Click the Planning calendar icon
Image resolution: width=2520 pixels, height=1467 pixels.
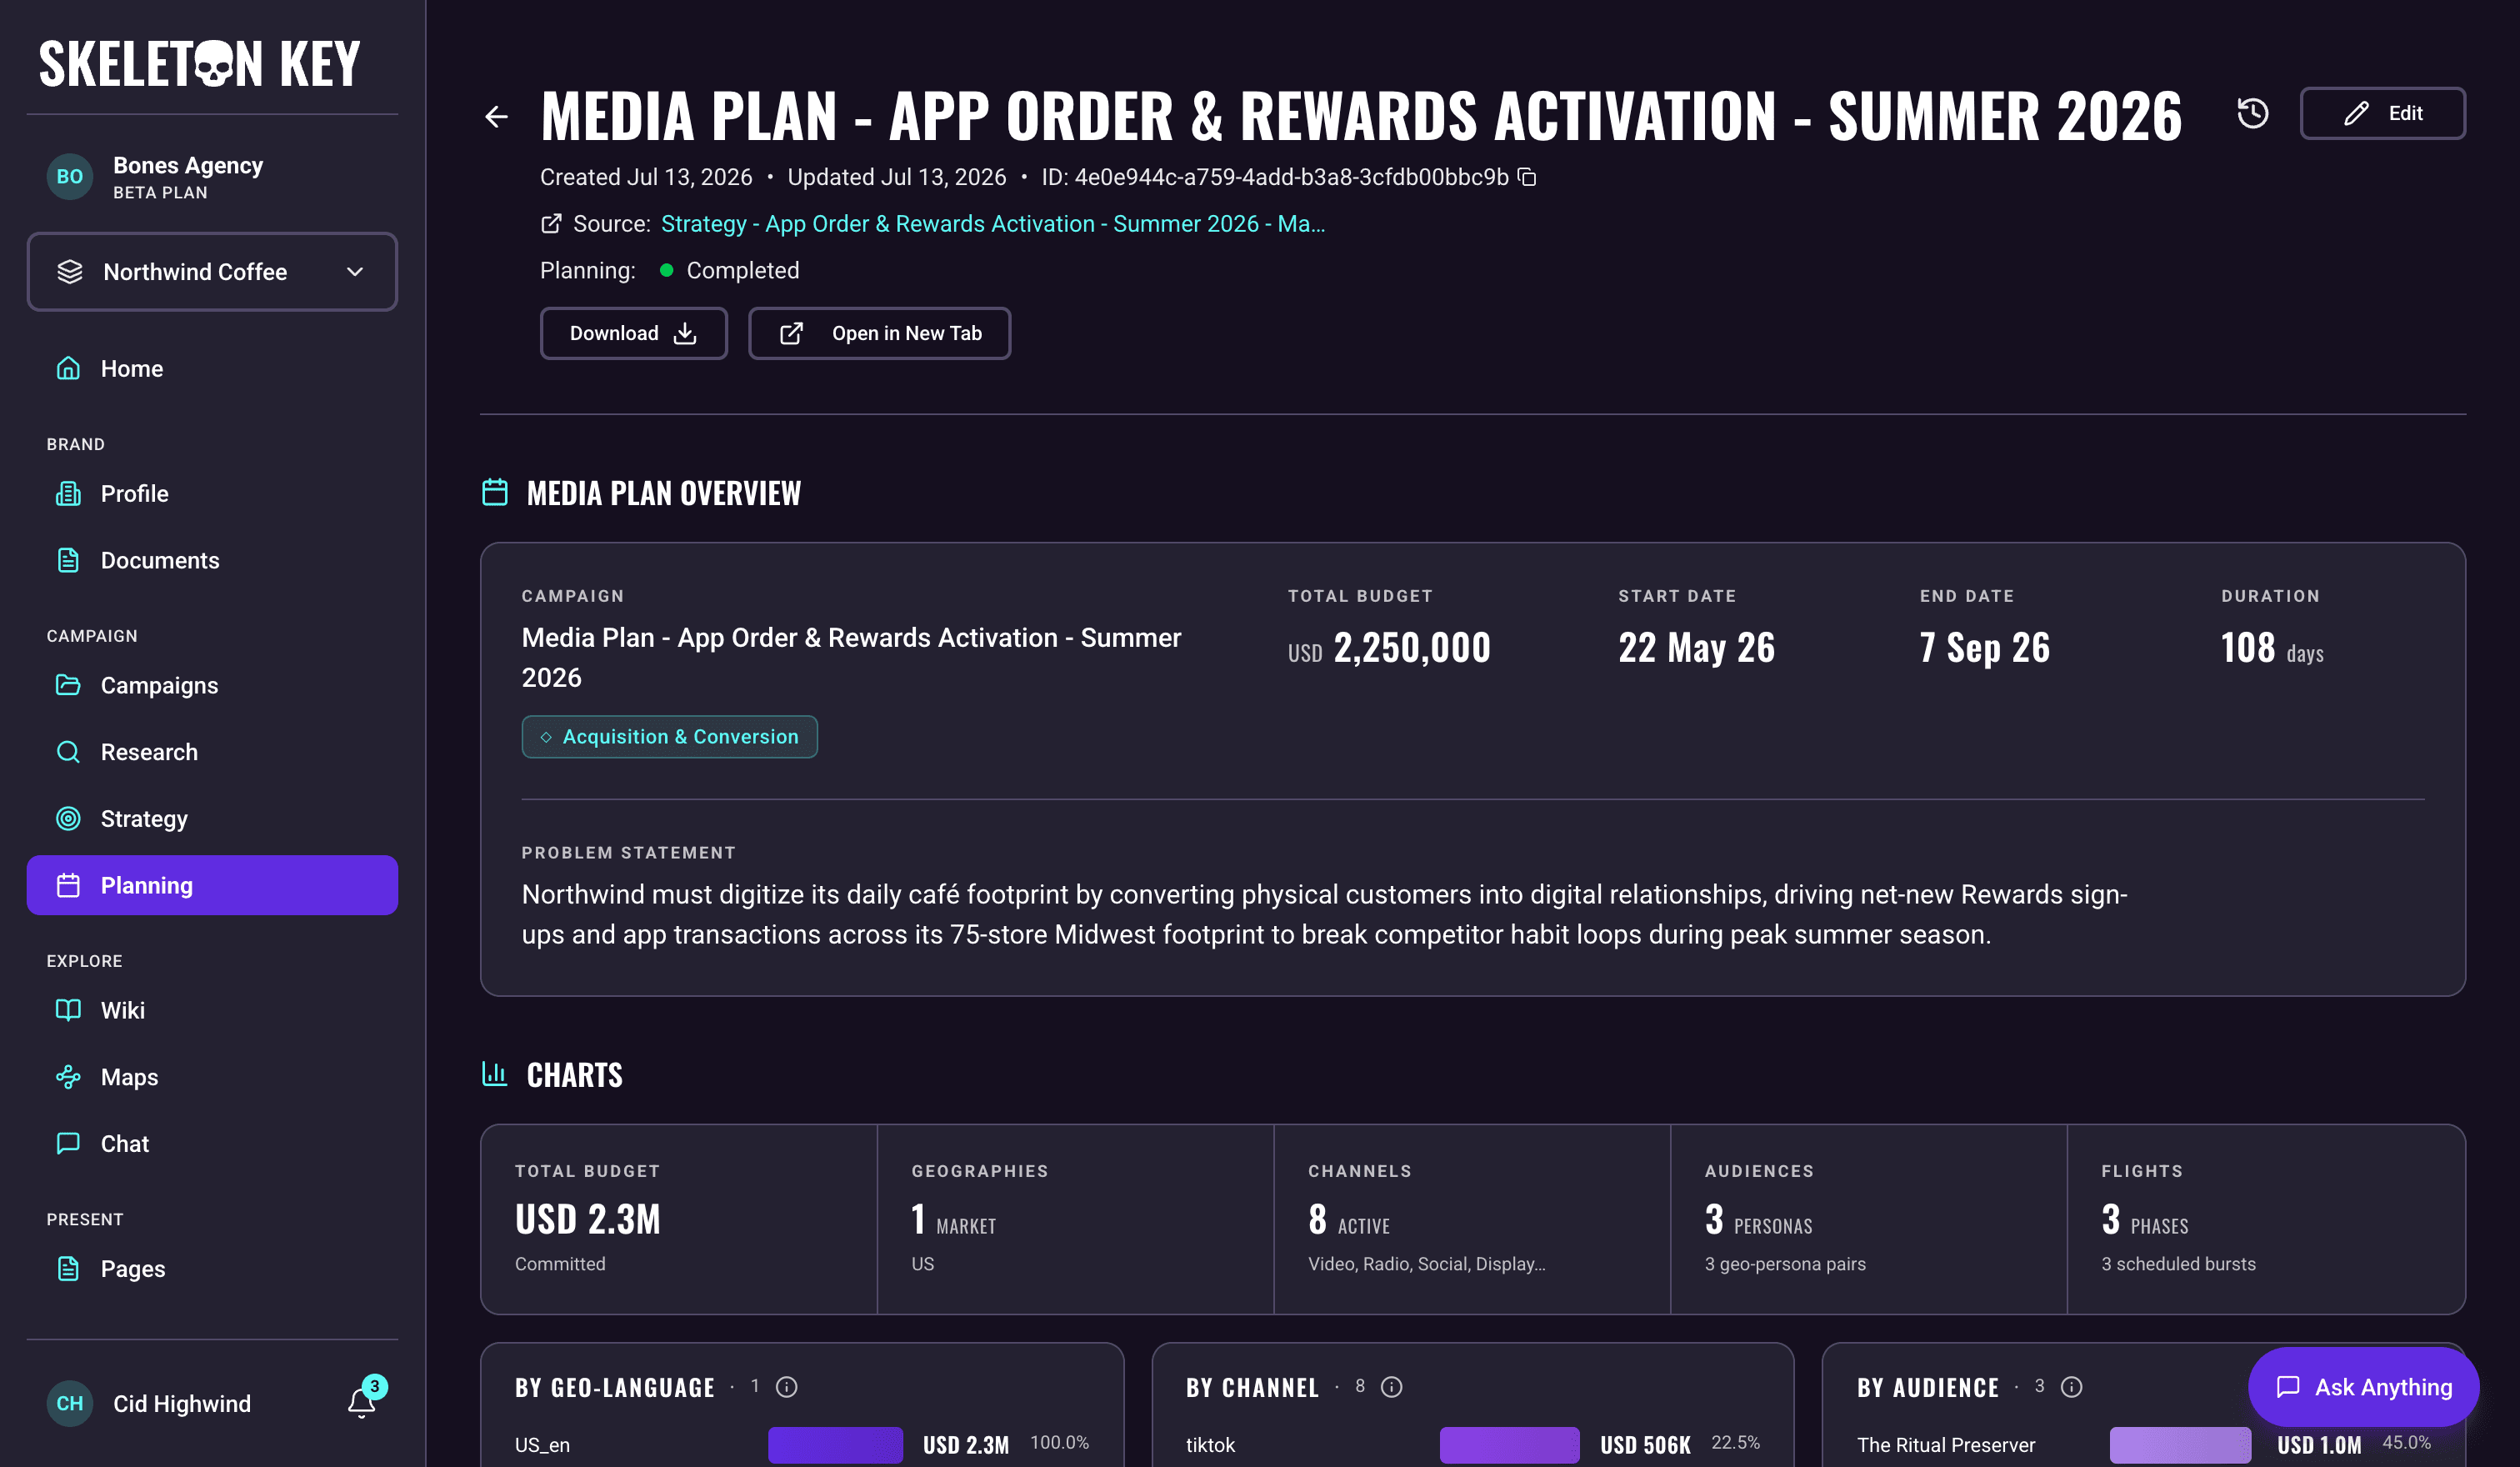pos(68,885)
